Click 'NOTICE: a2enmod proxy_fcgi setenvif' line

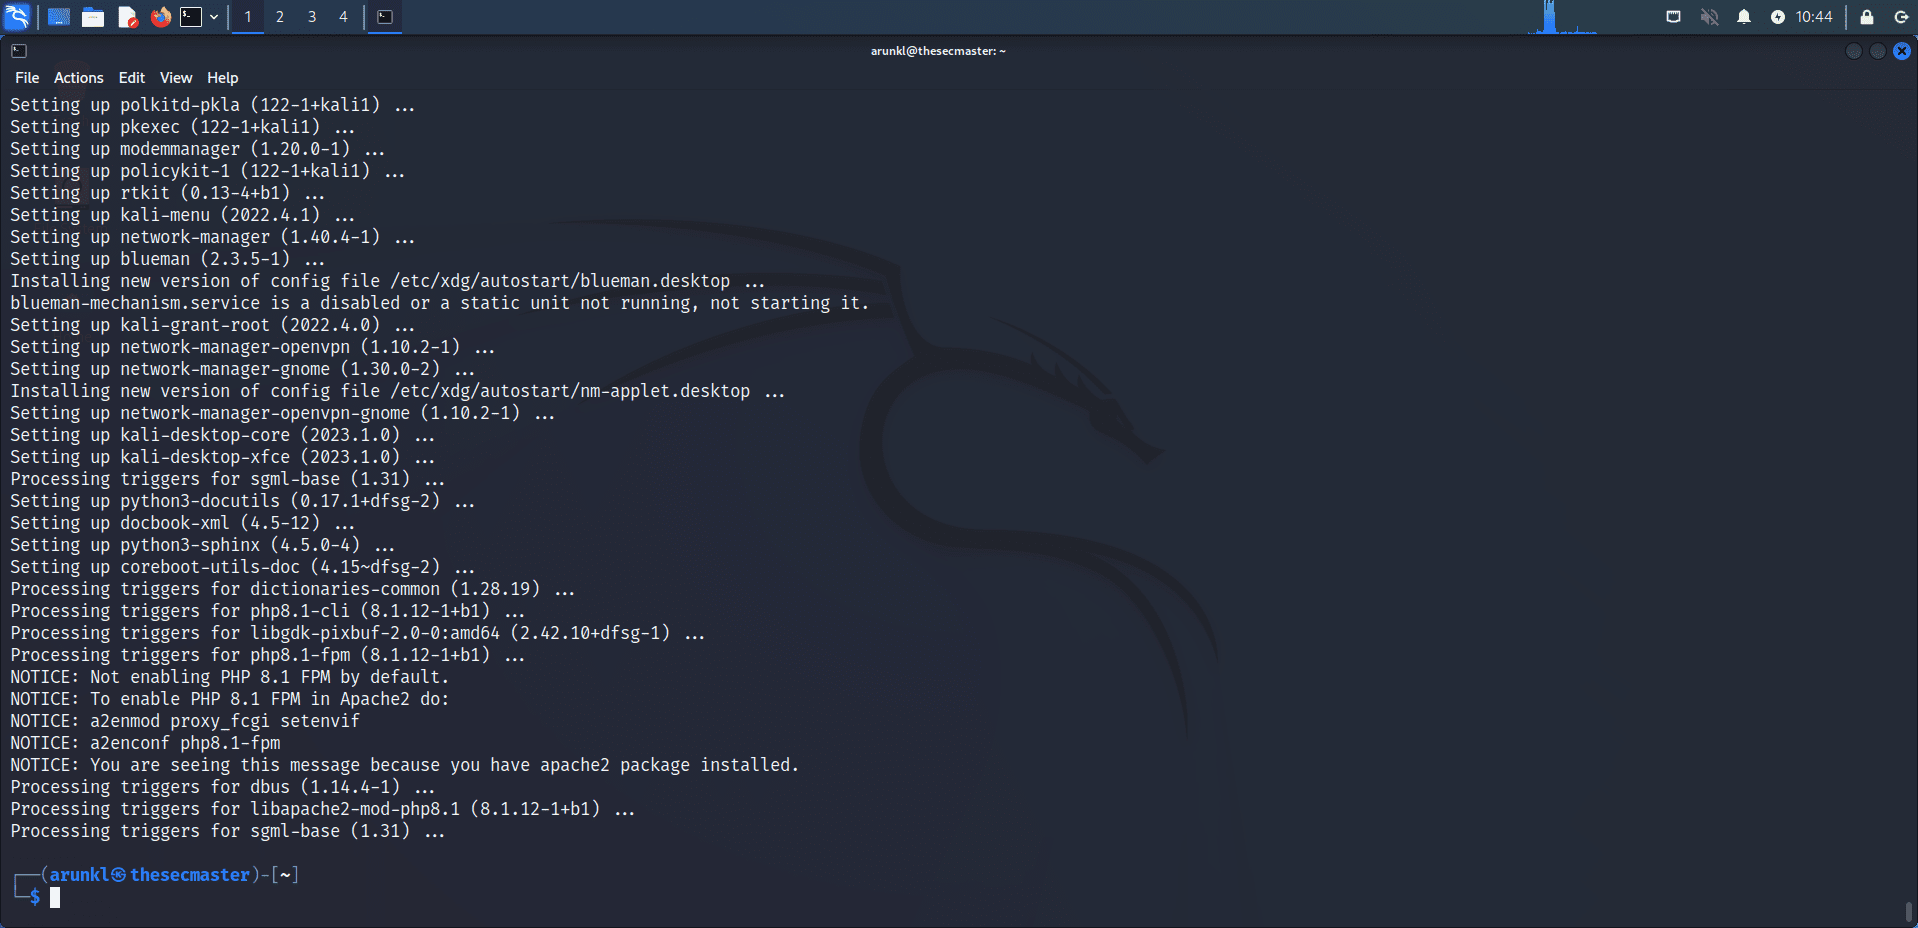[185, 721]
